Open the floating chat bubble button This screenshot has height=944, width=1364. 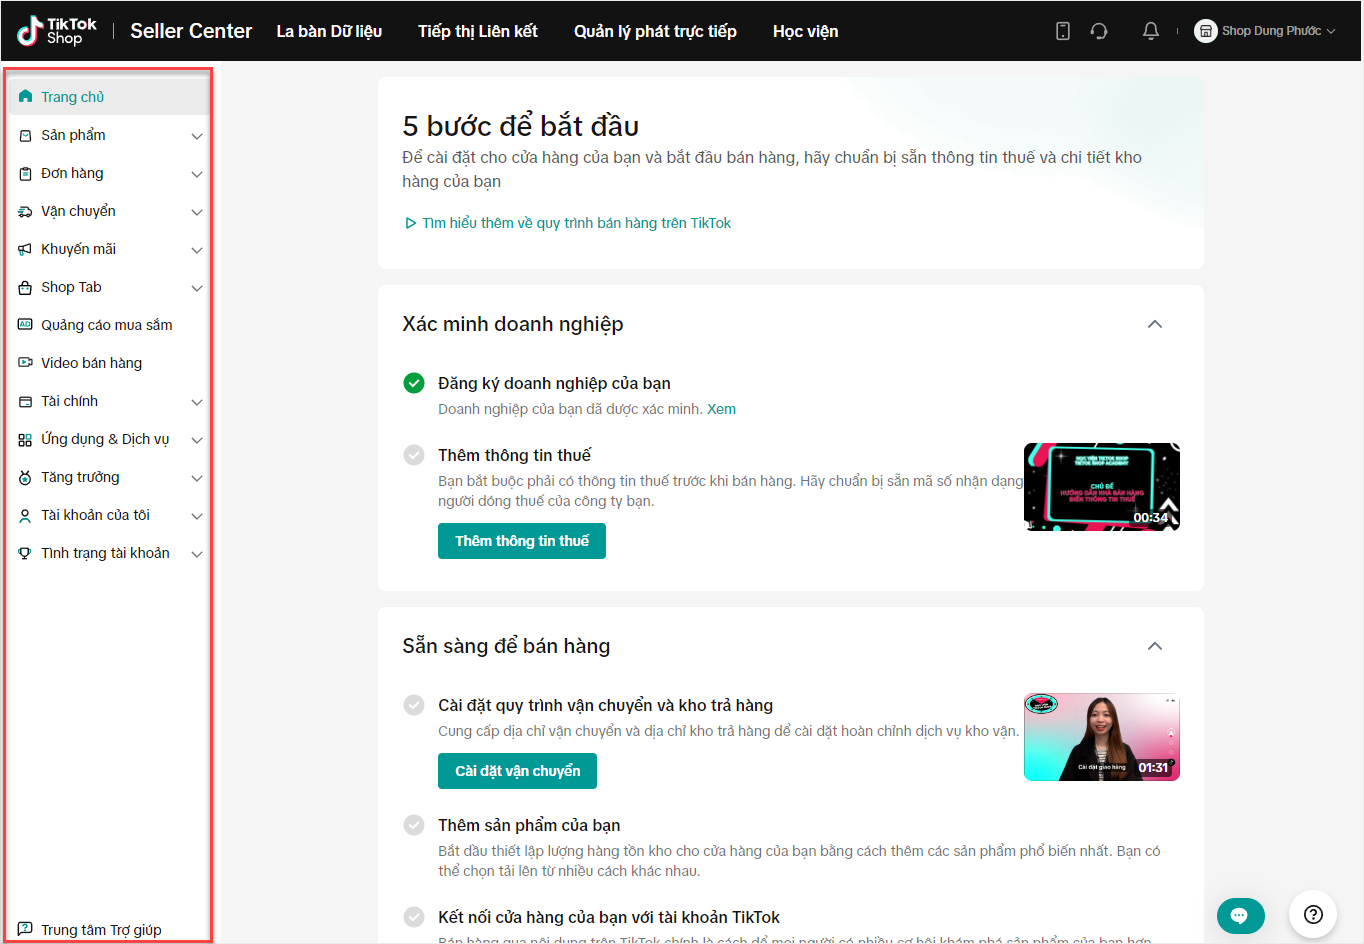tap(1240, 915)
